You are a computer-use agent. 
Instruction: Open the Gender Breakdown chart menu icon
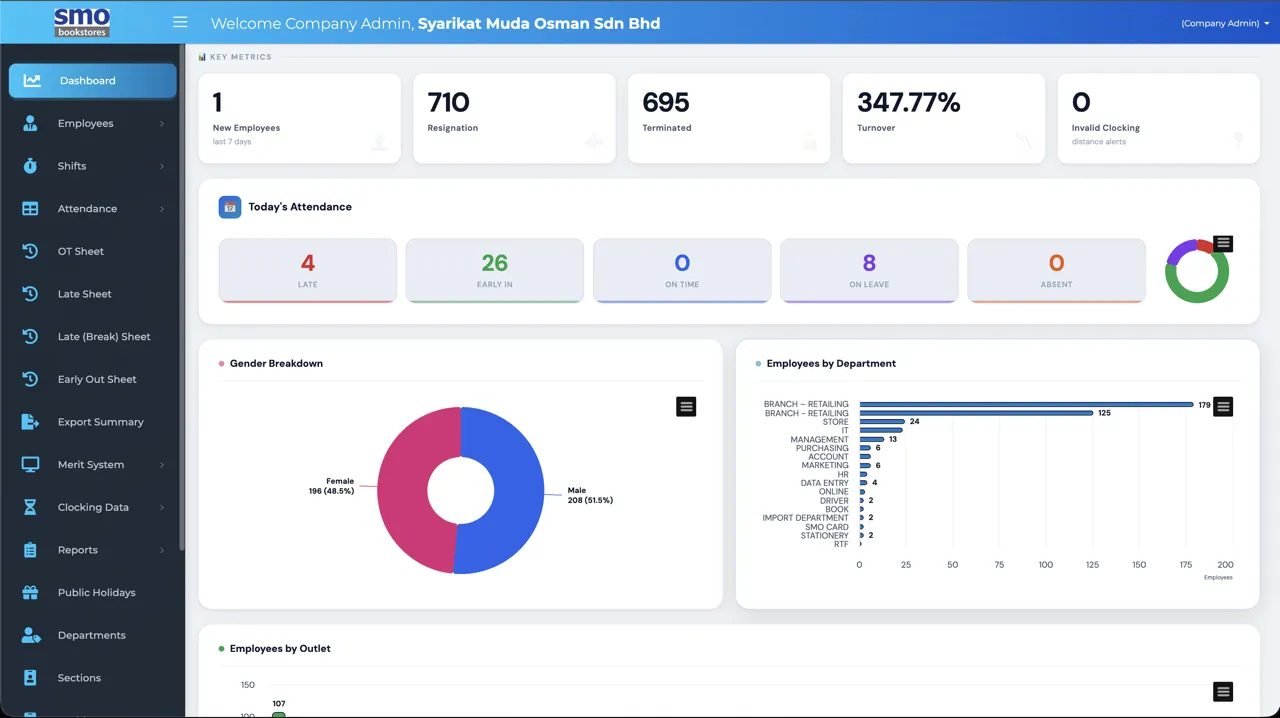pos(686,406)
